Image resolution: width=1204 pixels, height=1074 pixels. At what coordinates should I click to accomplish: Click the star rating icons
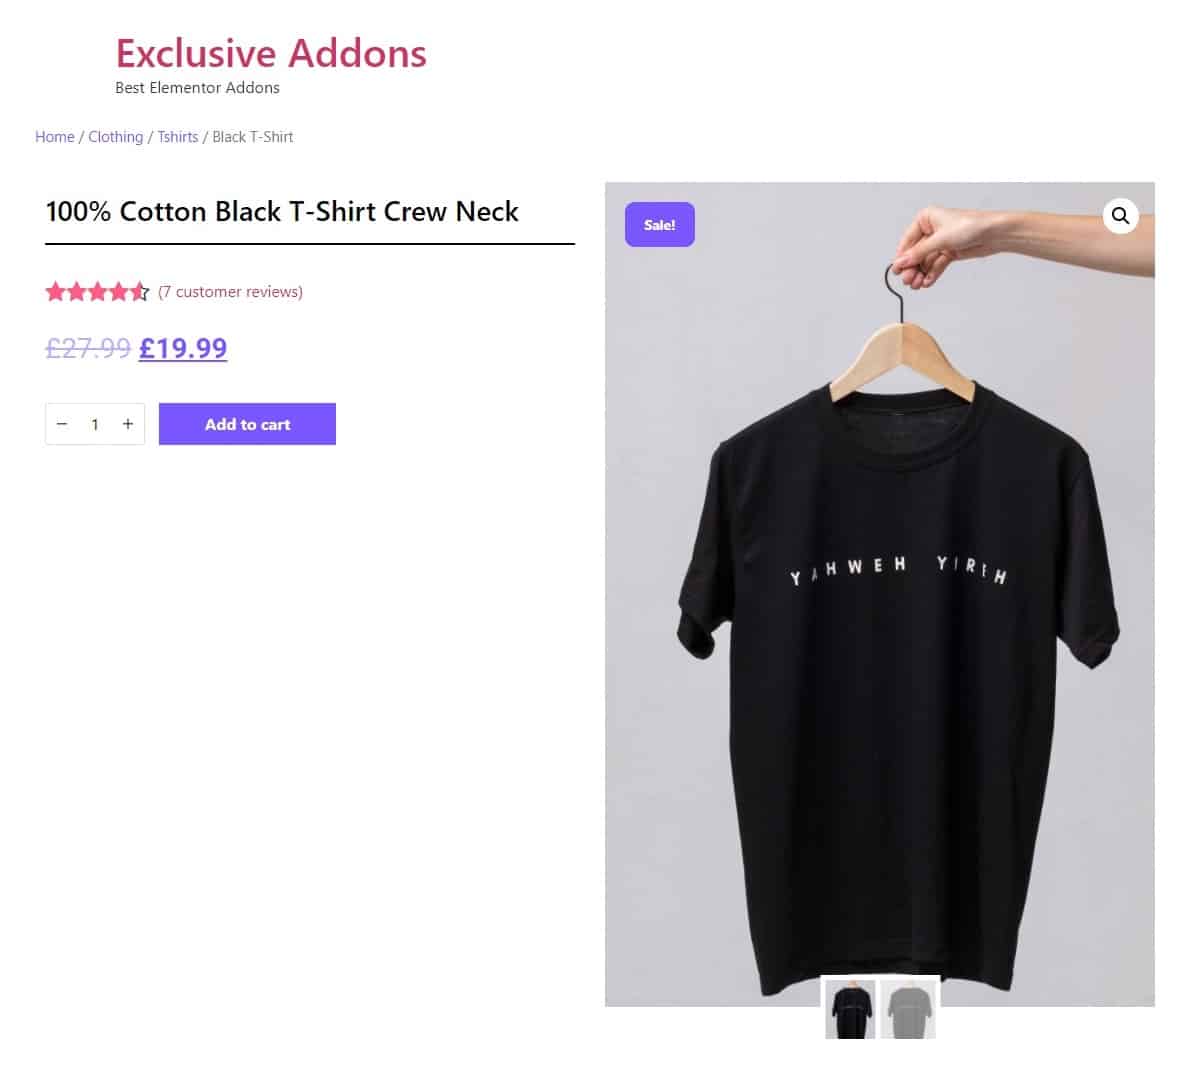click(97, 292)
